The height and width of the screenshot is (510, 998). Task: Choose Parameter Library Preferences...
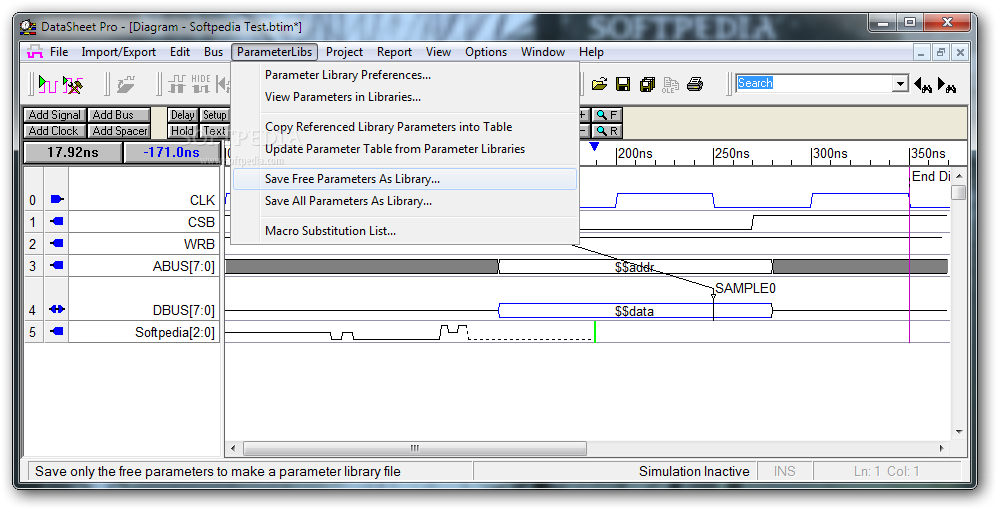[x=405, y=74]
